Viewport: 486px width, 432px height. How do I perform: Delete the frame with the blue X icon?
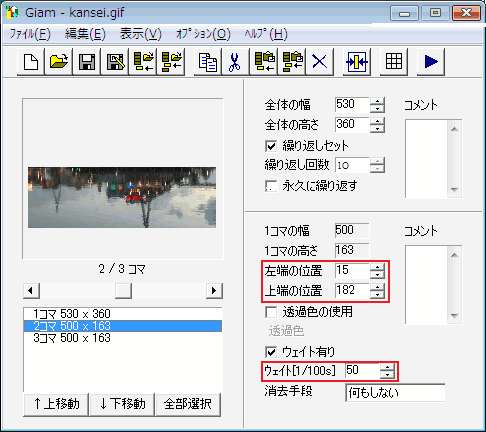click(x=320, y=62)
